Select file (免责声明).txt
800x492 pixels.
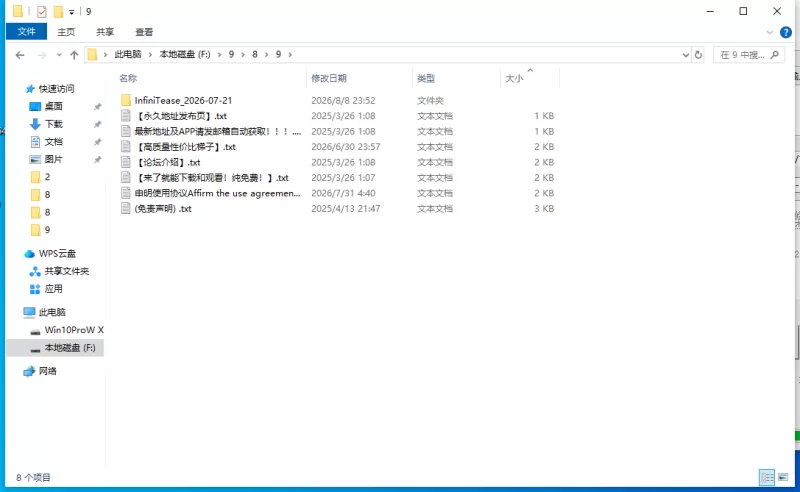[163, 208]
